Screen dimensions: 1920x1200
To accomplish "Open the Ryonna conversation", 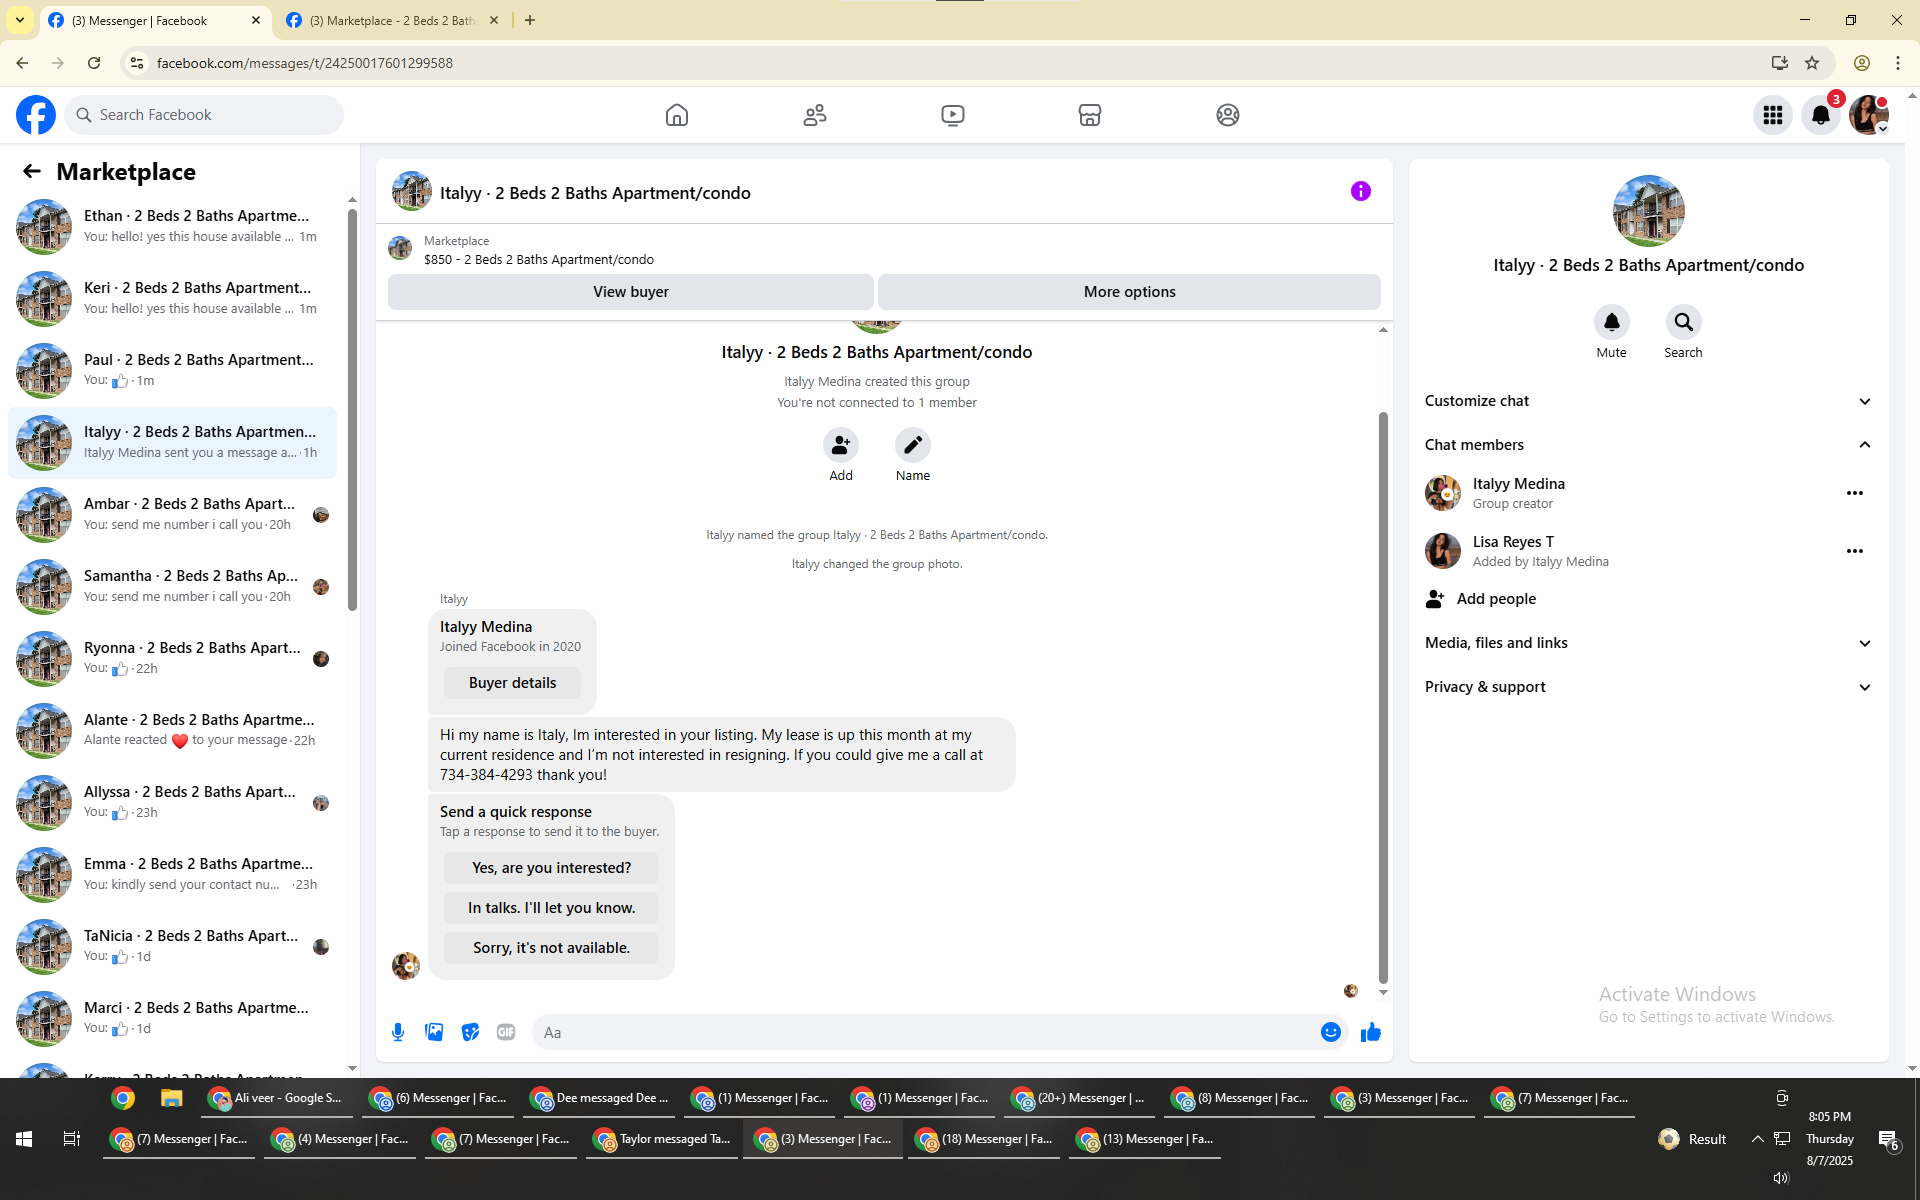I will pyautogui.click(x=172, y=658).
